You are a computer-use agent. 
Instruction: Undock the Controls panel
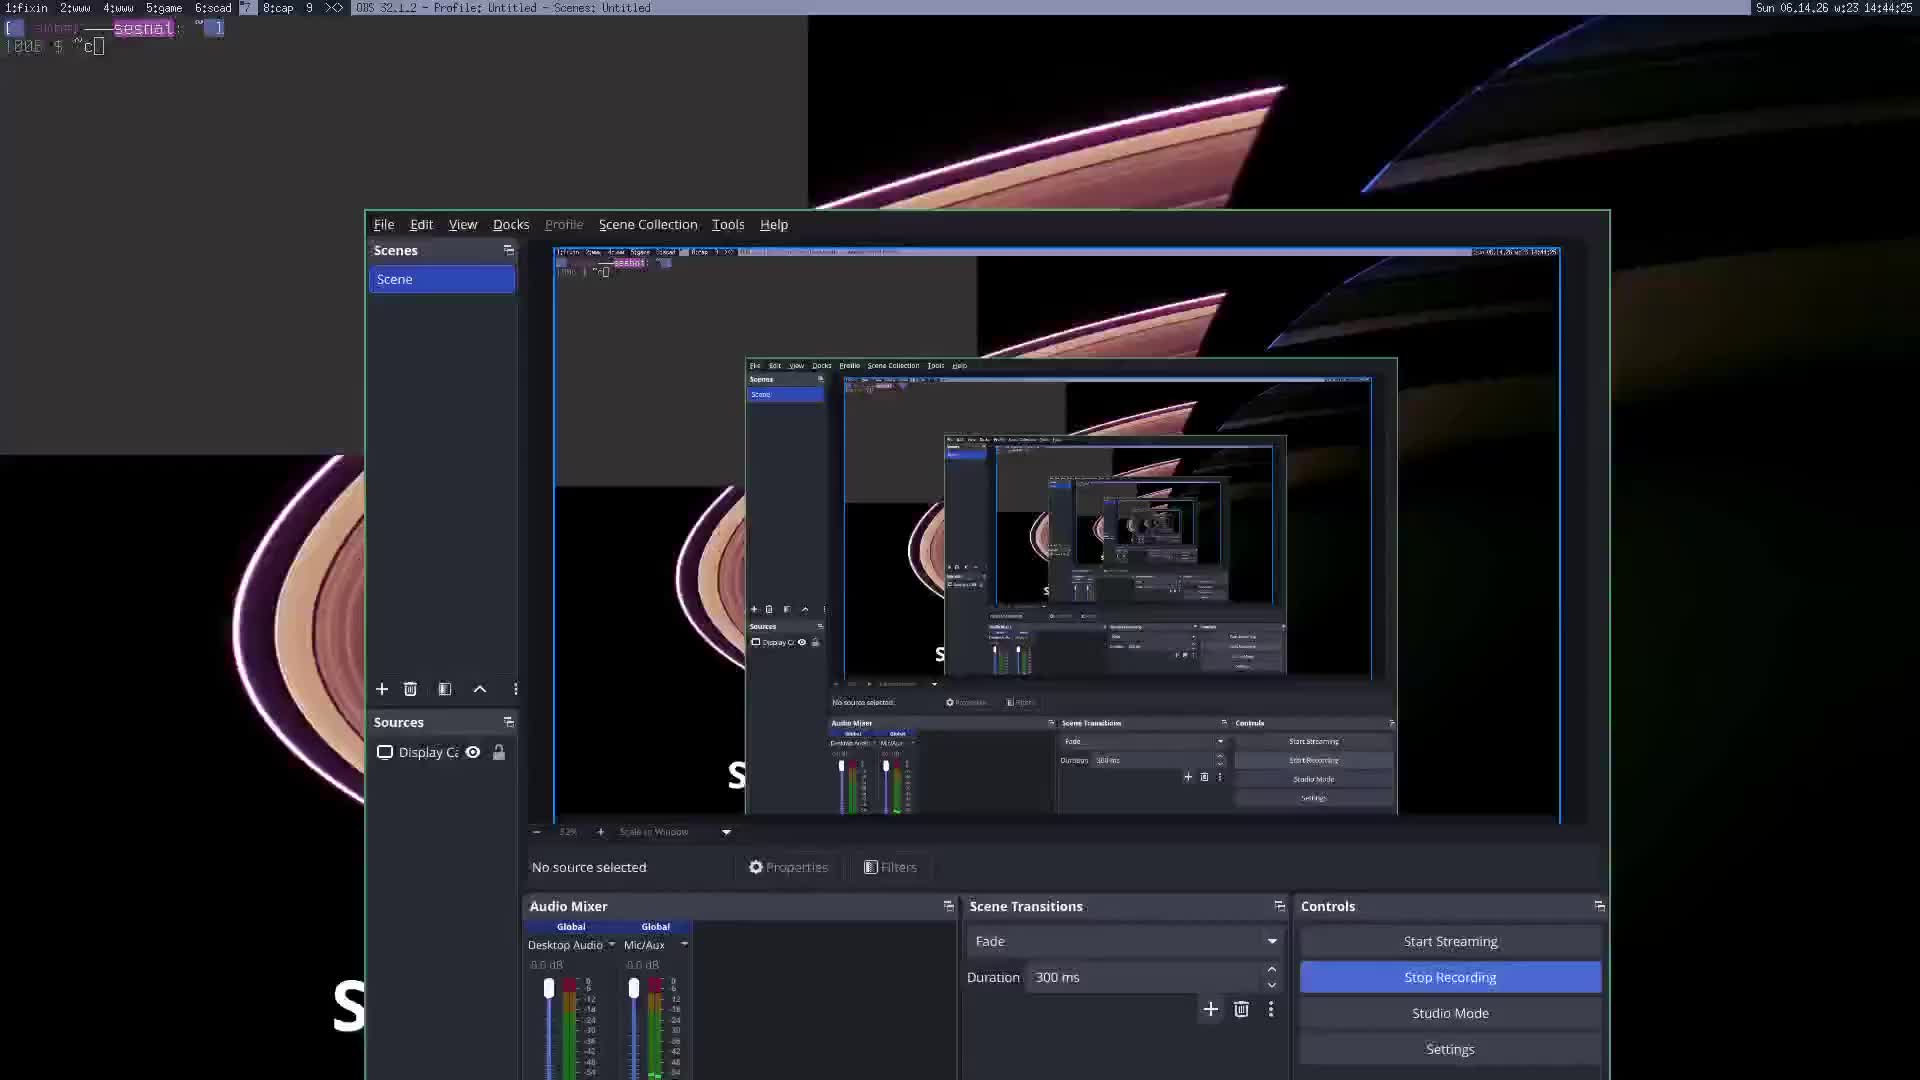pos(1599,906)
